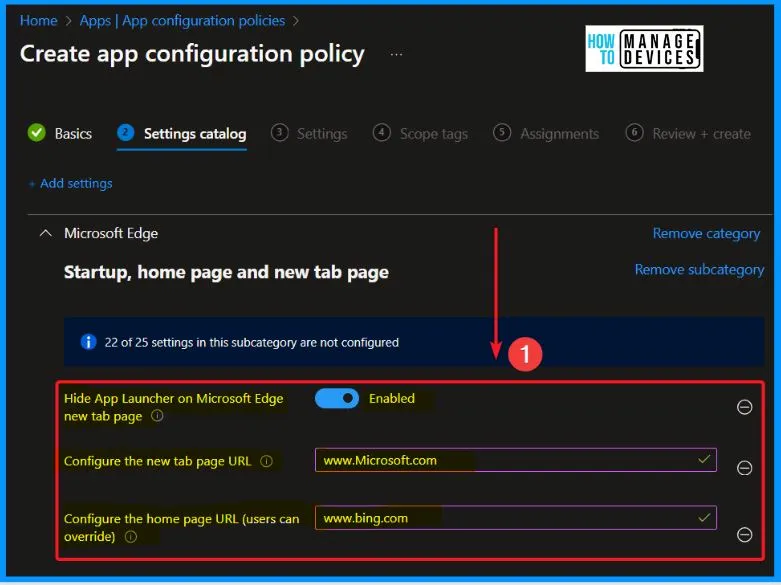781x585 pixels.
Task: Click Remove subcategory link
Action: click(x=699, y=270)
